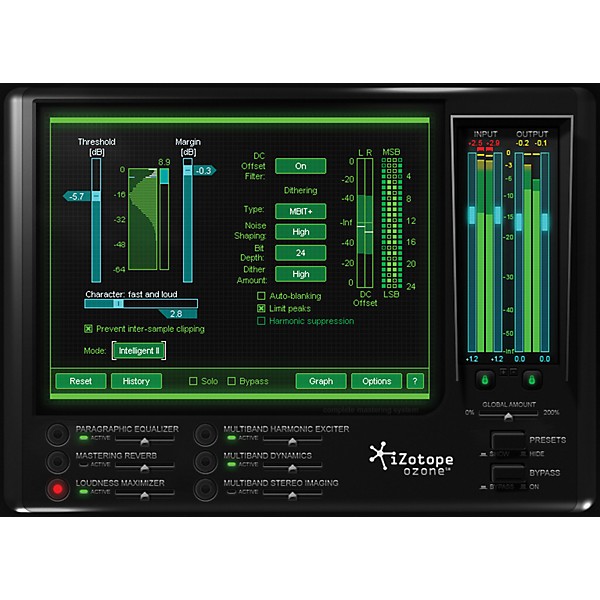Uncheck Prevent inter-sample clipping

[x=88, y=329]
